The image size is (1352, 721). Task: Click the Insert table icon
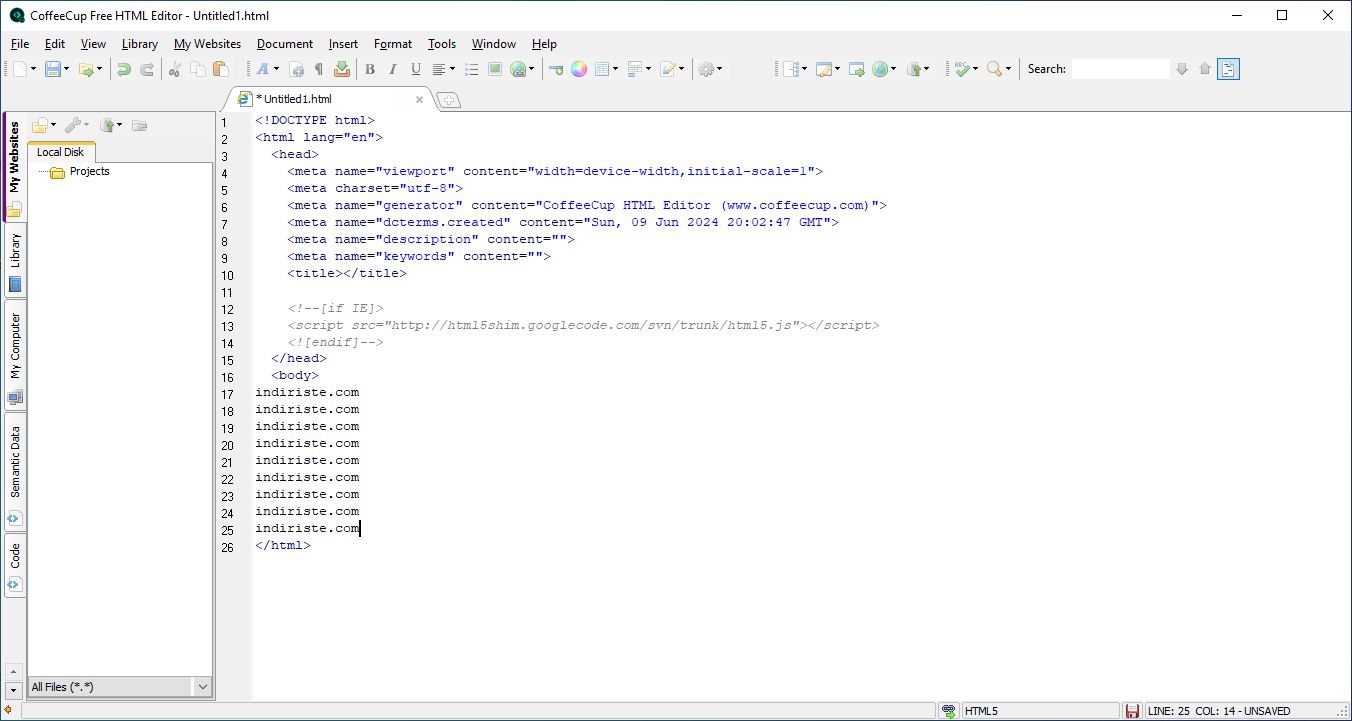602,69
